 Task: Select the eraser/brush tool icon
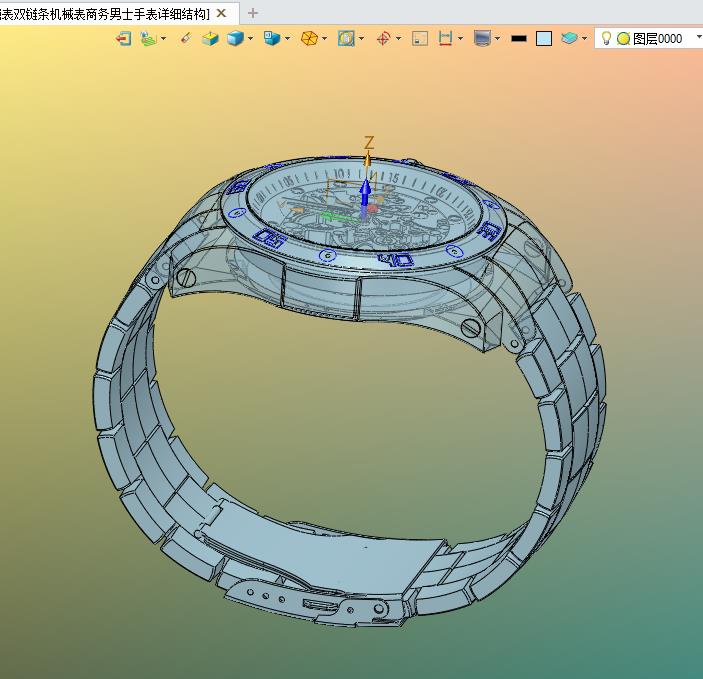(x=186, y=39)
